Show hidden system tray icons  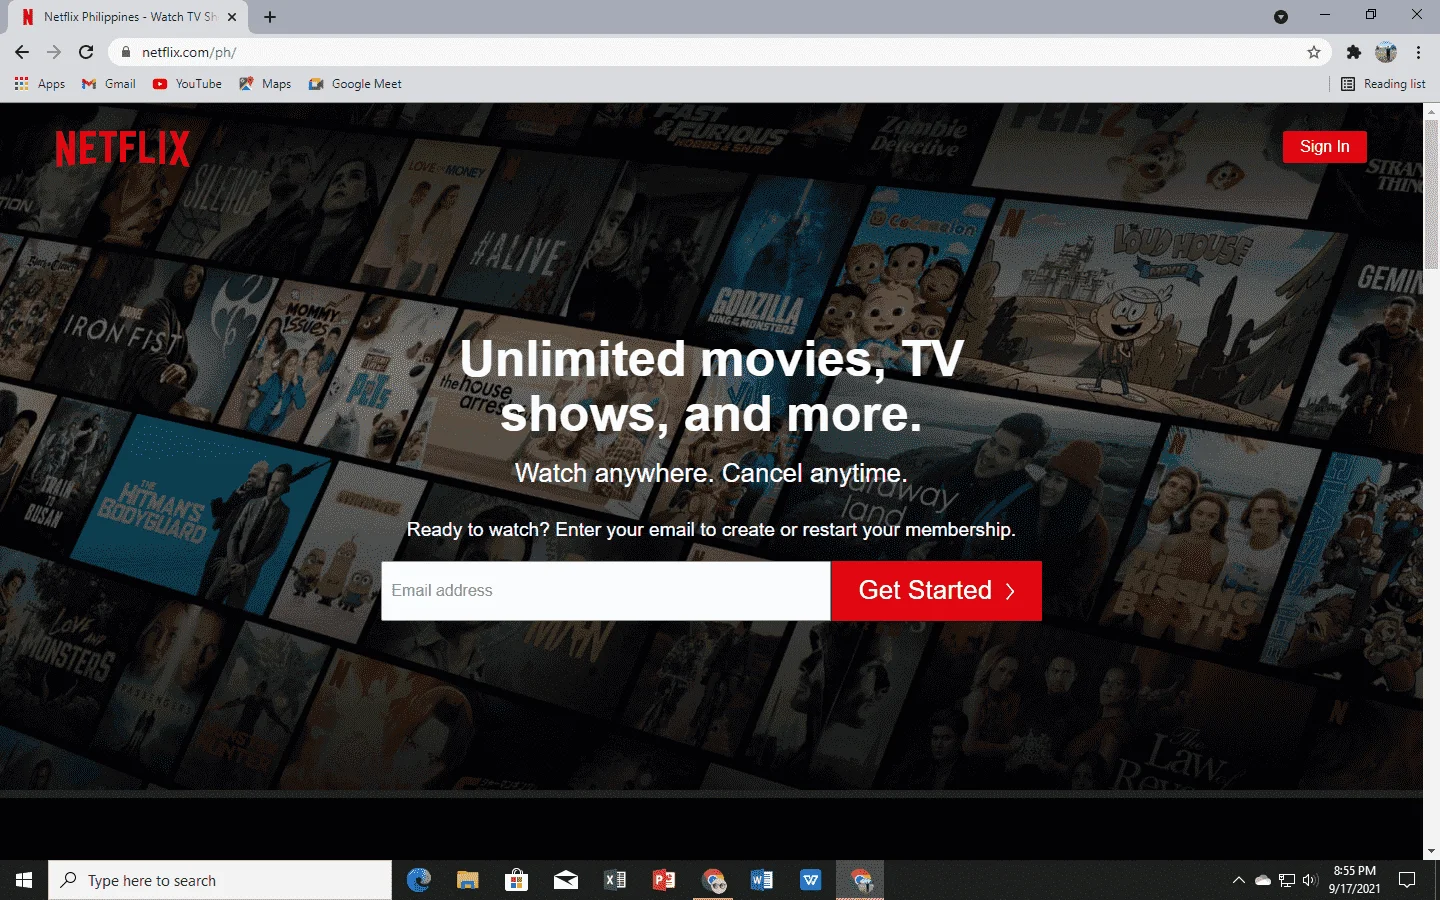[x=1238, y=880]
